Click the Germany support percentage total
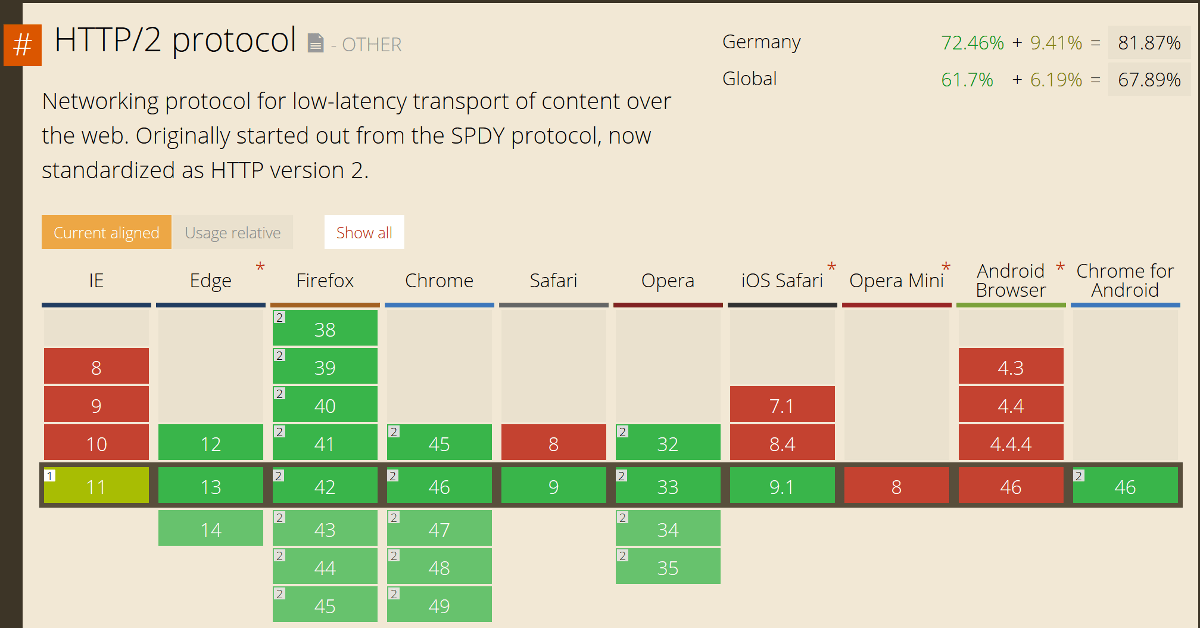The image size is (1200, 628). (1150, 42)
